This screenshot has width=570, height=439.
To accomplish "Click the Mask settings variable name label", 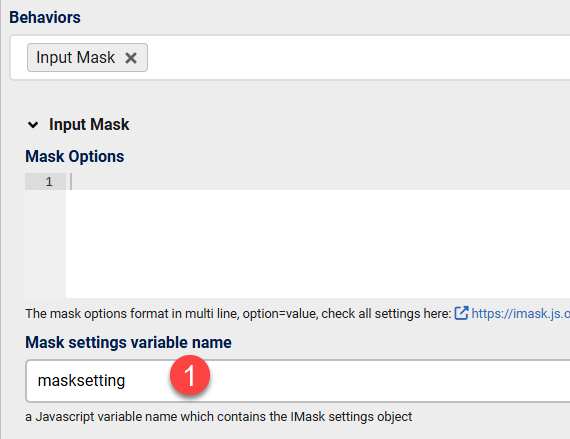I will point(128,342).
